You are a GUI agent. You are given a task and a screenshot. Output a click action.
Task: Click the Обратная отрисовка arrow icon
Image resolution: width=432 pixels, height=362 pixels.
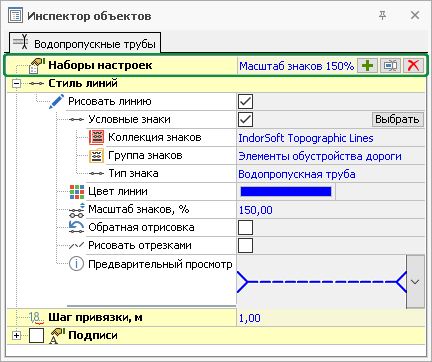pos(76,227)
